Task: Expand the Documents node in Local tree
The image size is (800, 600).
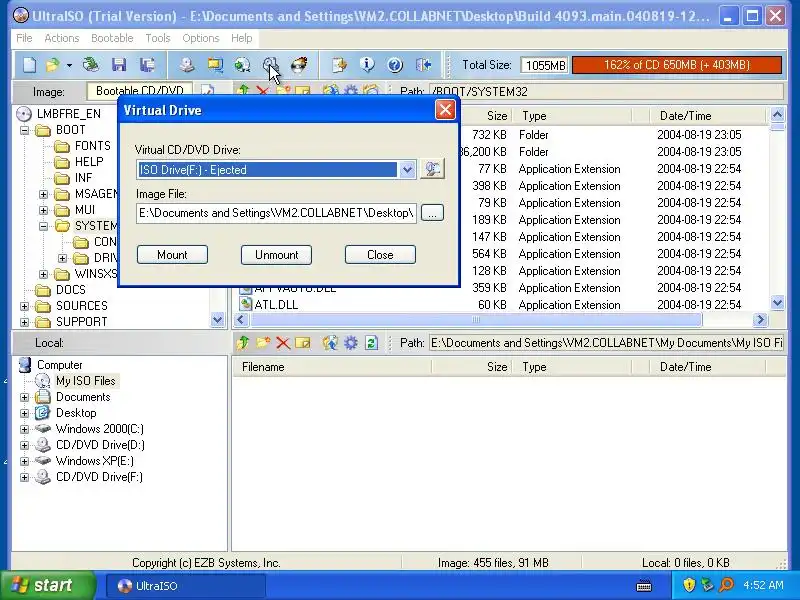Action: coord(24,397)
